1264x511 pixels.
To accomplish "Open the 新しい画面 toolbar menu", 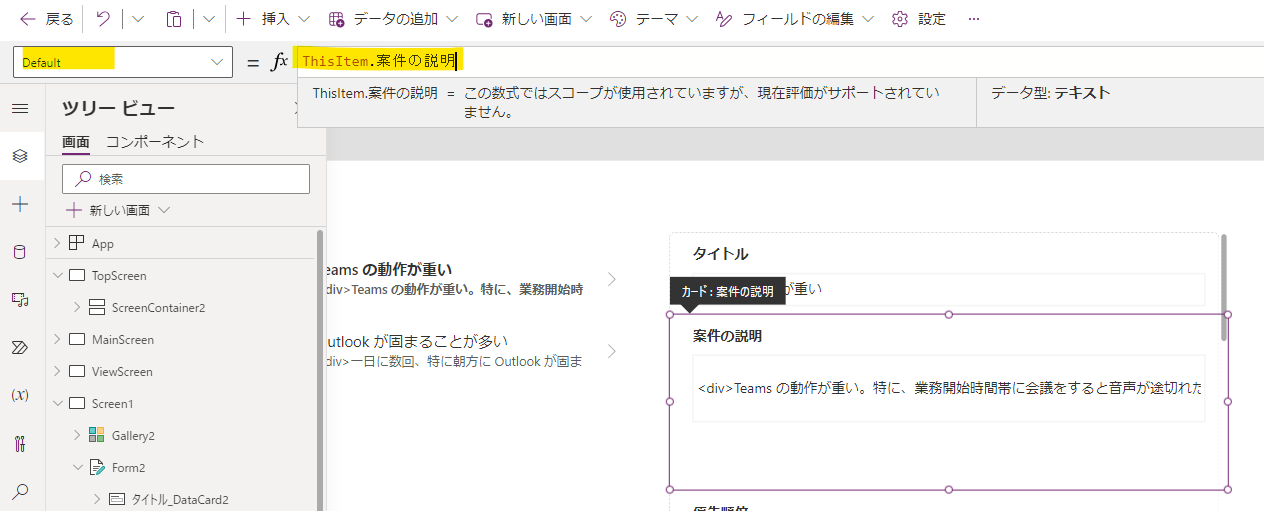I will [x=533, y=19].
